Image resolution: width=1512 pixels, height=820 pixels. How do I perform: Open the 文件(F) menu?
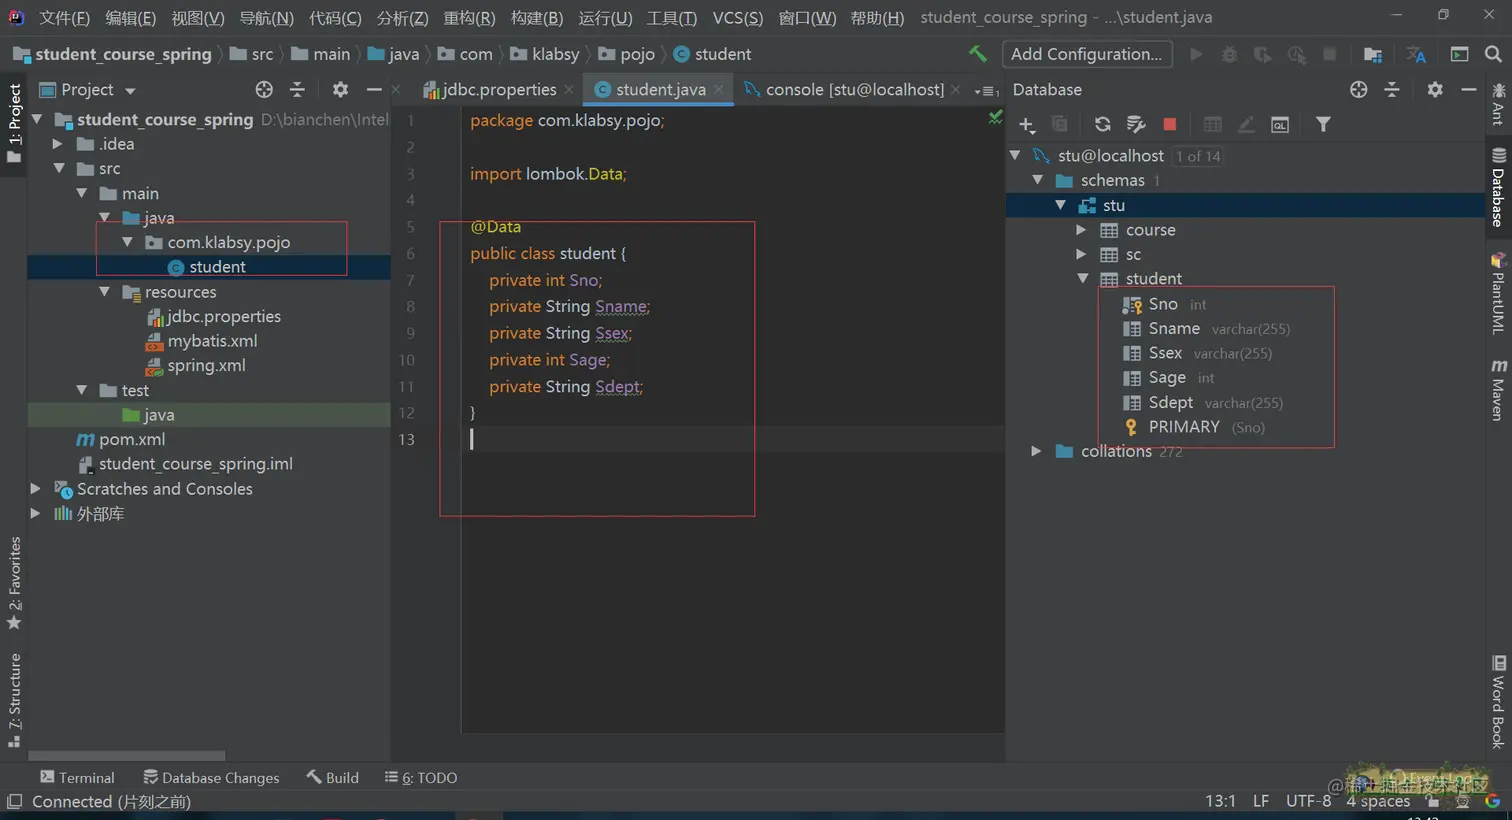tap(64, 17)
